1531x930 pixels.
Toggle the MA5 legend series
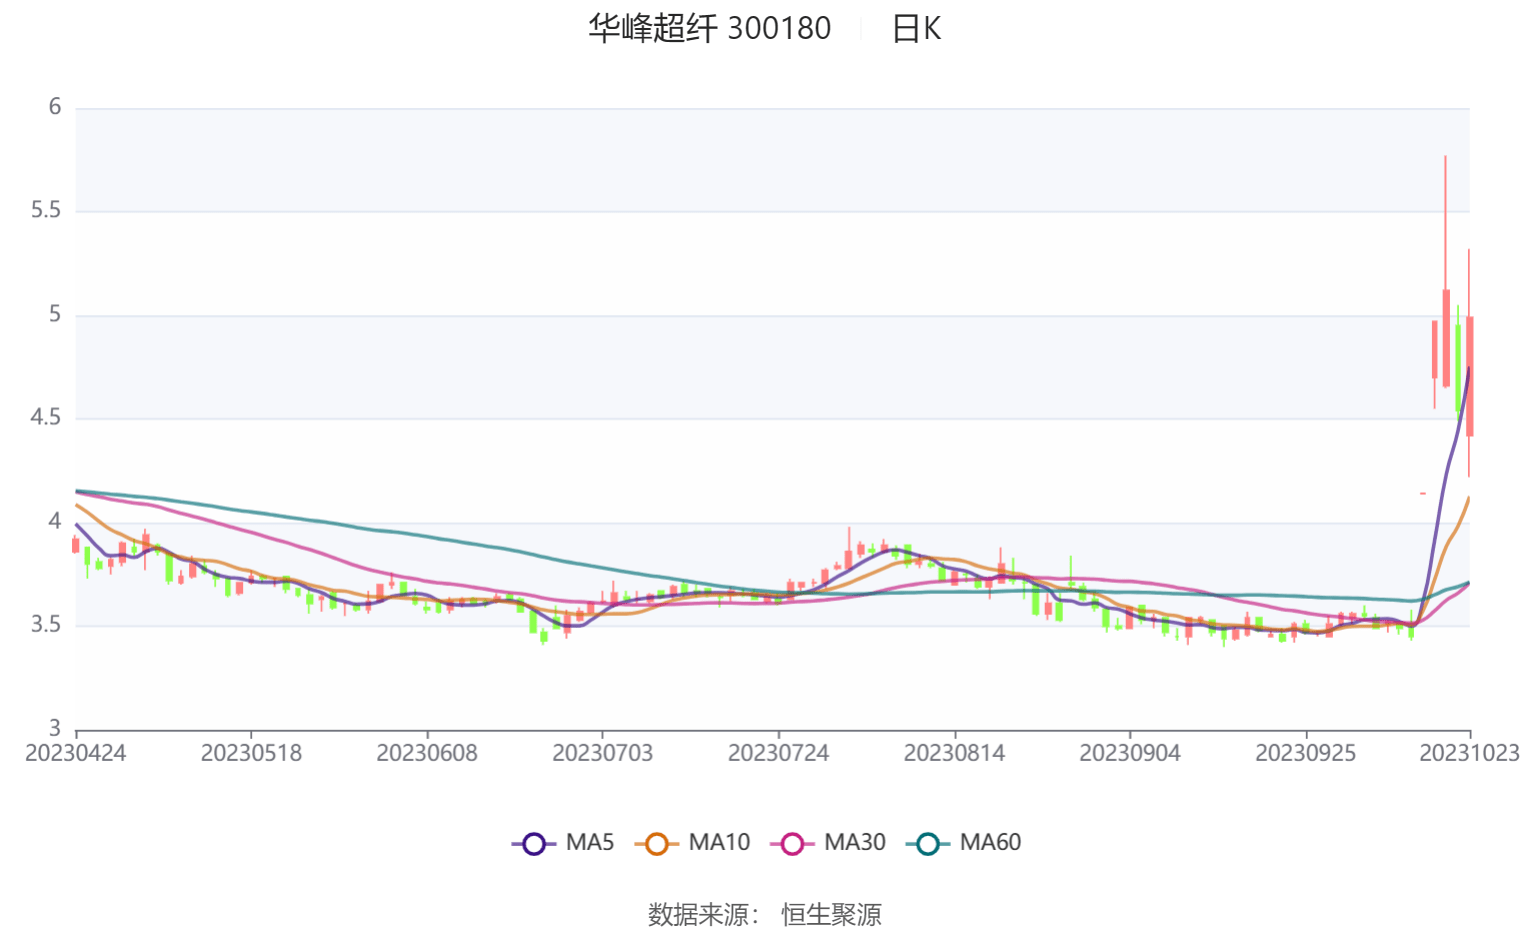pos(563,843)
